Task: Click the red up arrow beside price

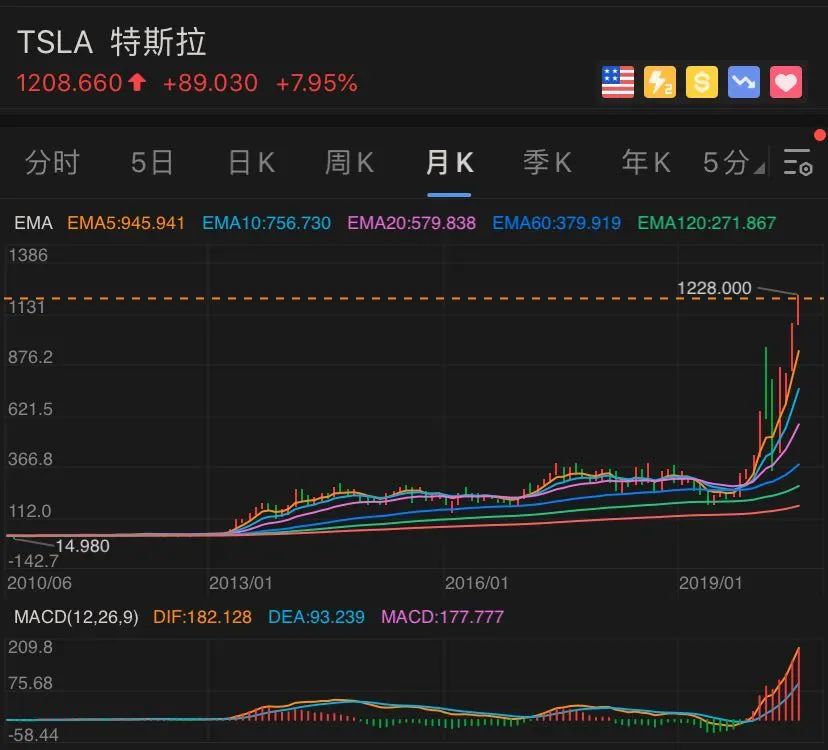Action: [136, 83]
